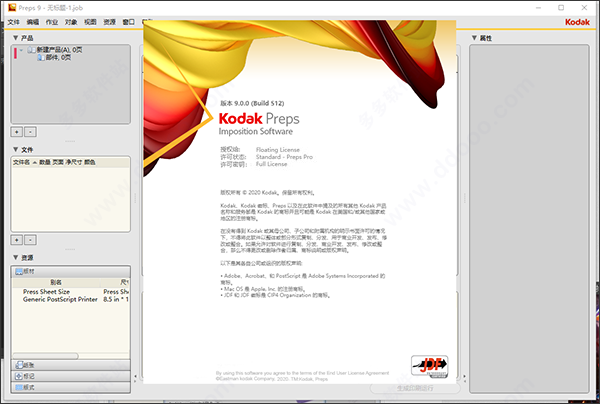
Task: Click the part icon beside 部件
Action: (41, 57)
